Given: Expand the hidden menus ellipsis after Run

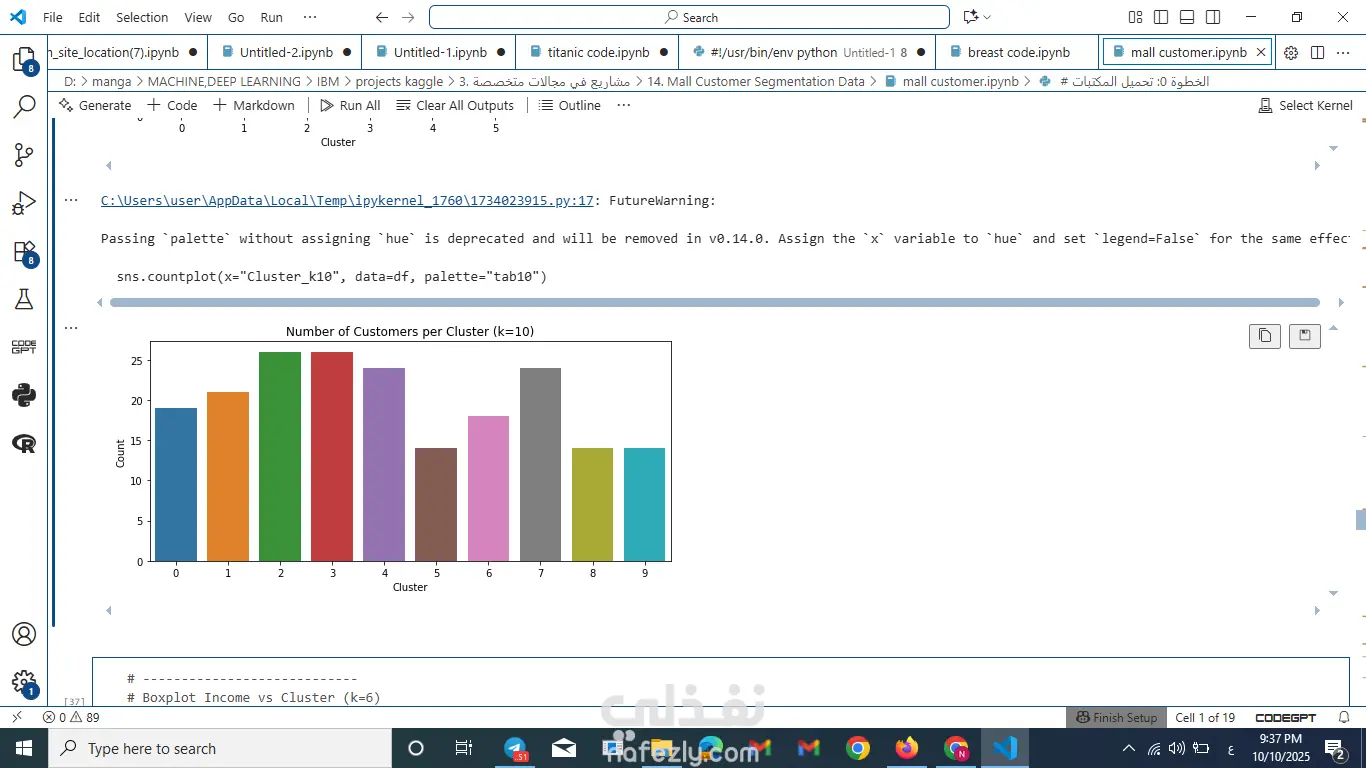Looking at the screenshot, I should point(310,17).
